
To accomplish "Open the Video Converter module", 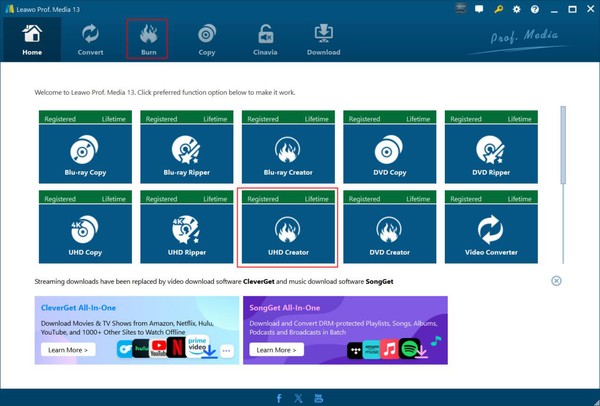I will tap(491, 227).
